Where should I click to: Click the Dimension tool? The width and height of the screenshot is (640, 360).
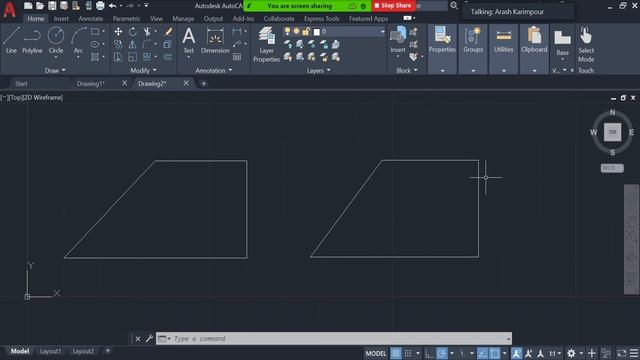click(x=215, y=40)
